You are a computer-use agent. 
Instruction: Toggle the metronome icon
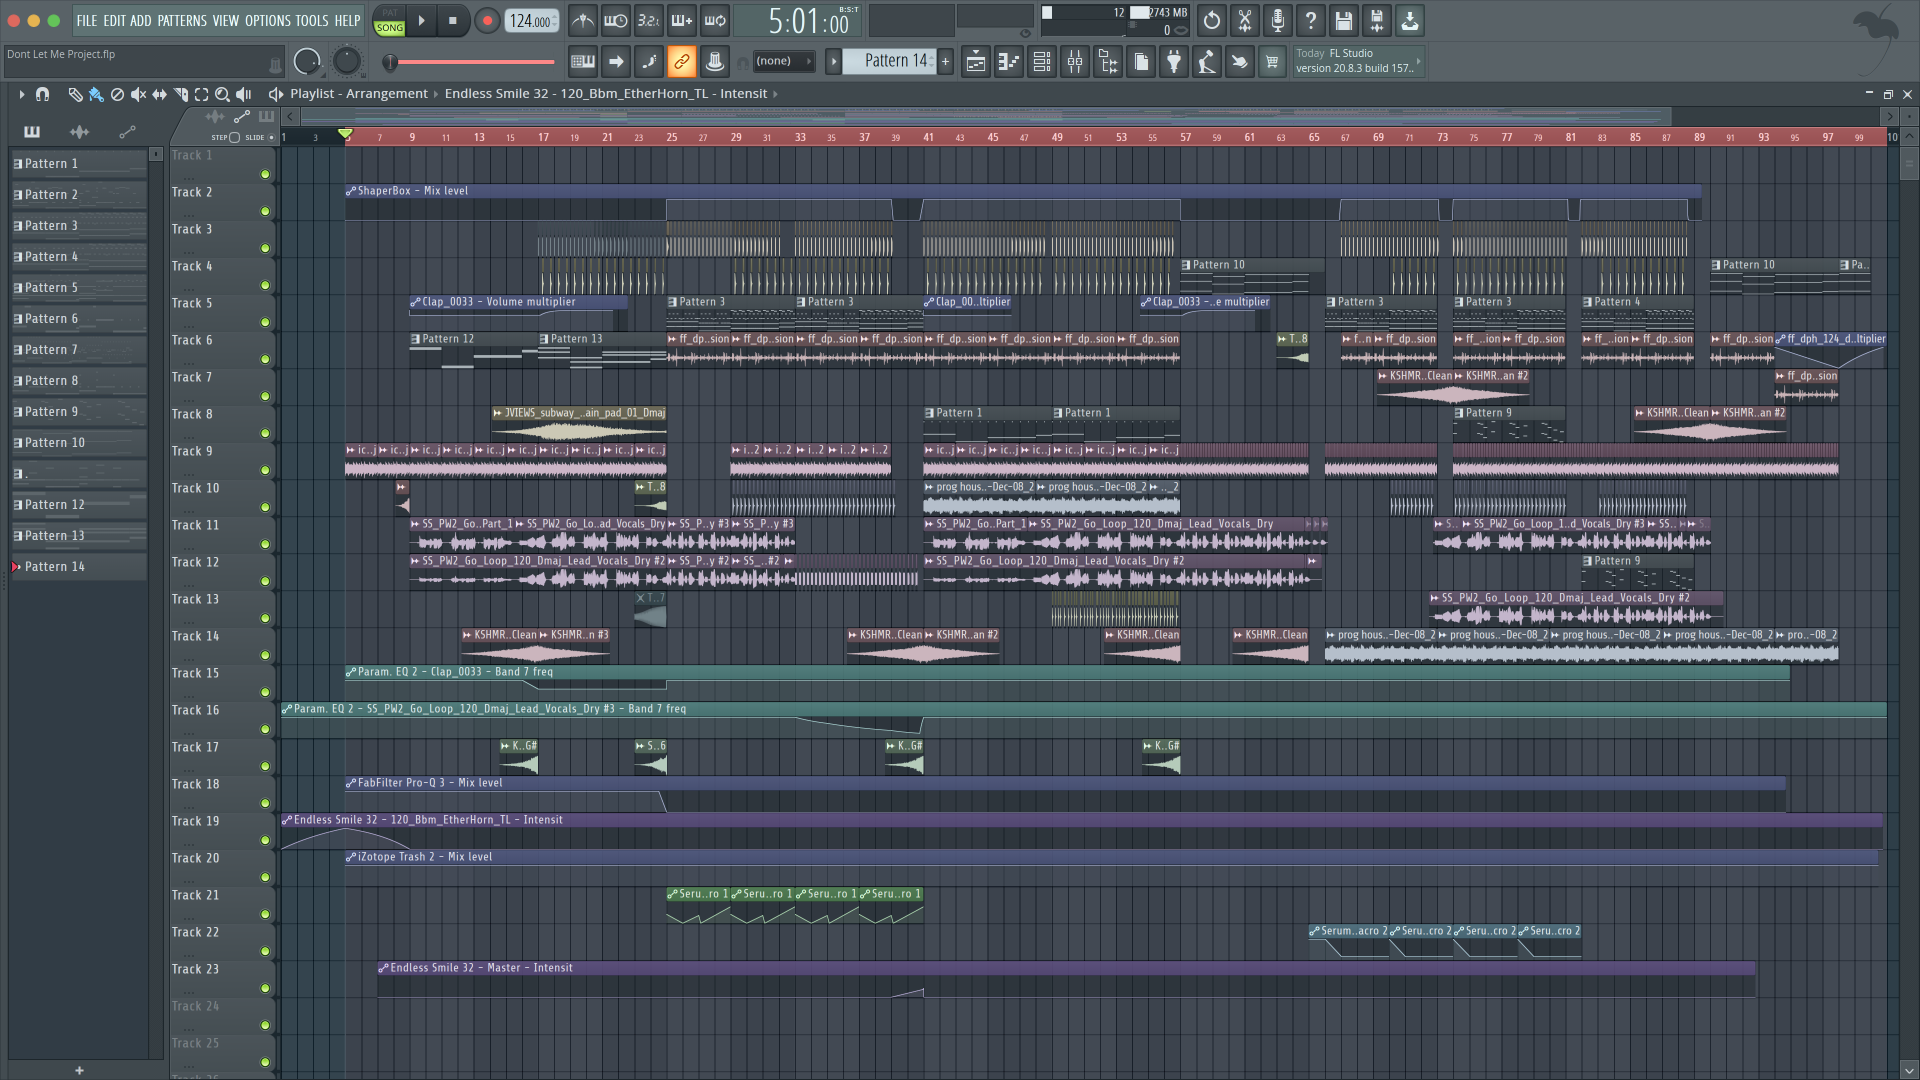(583, 20)
